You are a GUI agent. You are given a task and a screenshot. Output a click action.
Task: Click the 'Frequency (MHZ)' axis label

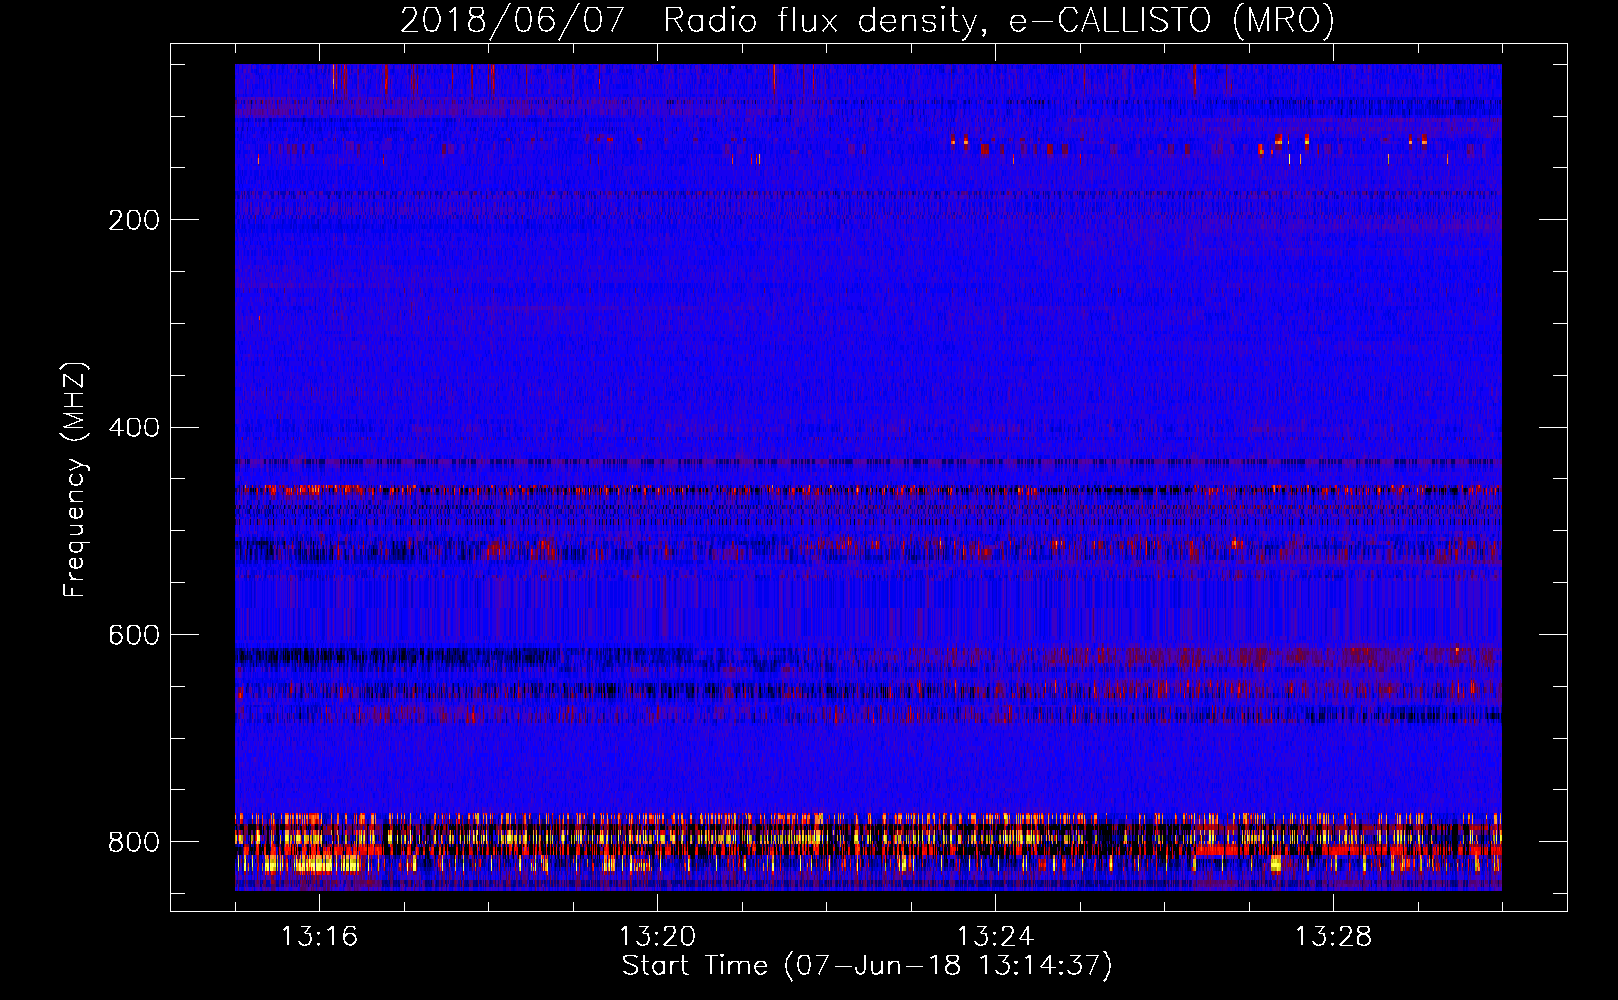(x=74, y=479)
